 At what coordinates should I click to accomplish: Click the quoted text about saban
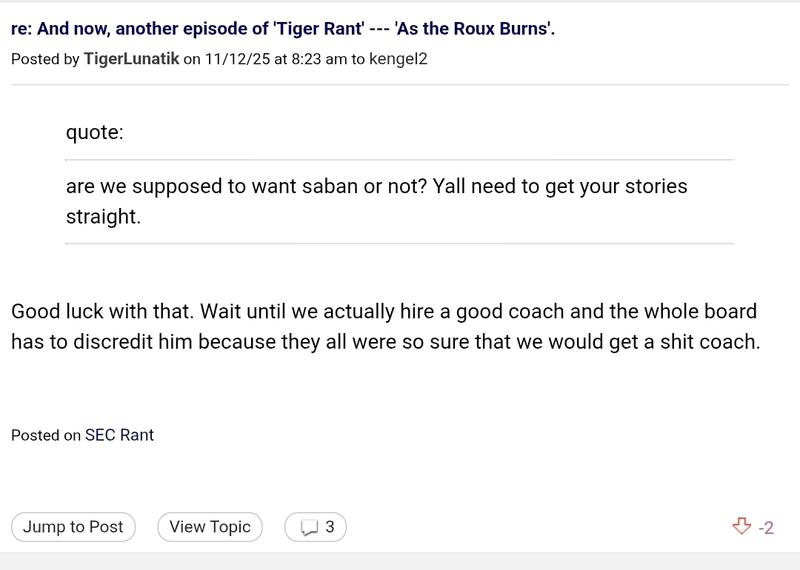376,187
